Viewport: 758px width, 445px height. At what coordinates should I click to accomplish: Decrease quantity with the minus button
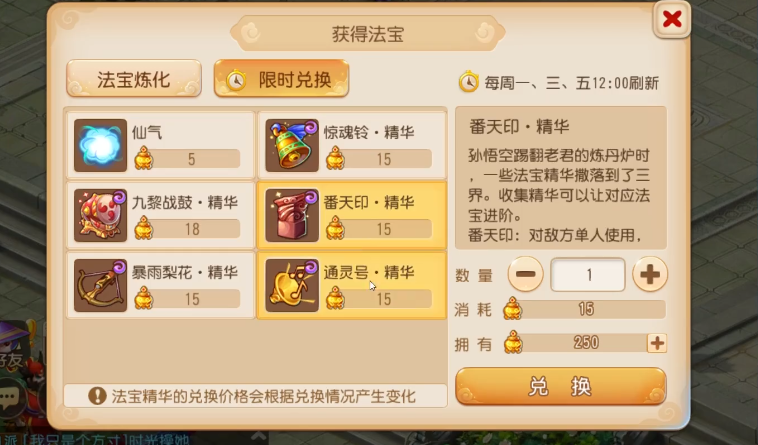pyautogui.click(x=525, y=274)
